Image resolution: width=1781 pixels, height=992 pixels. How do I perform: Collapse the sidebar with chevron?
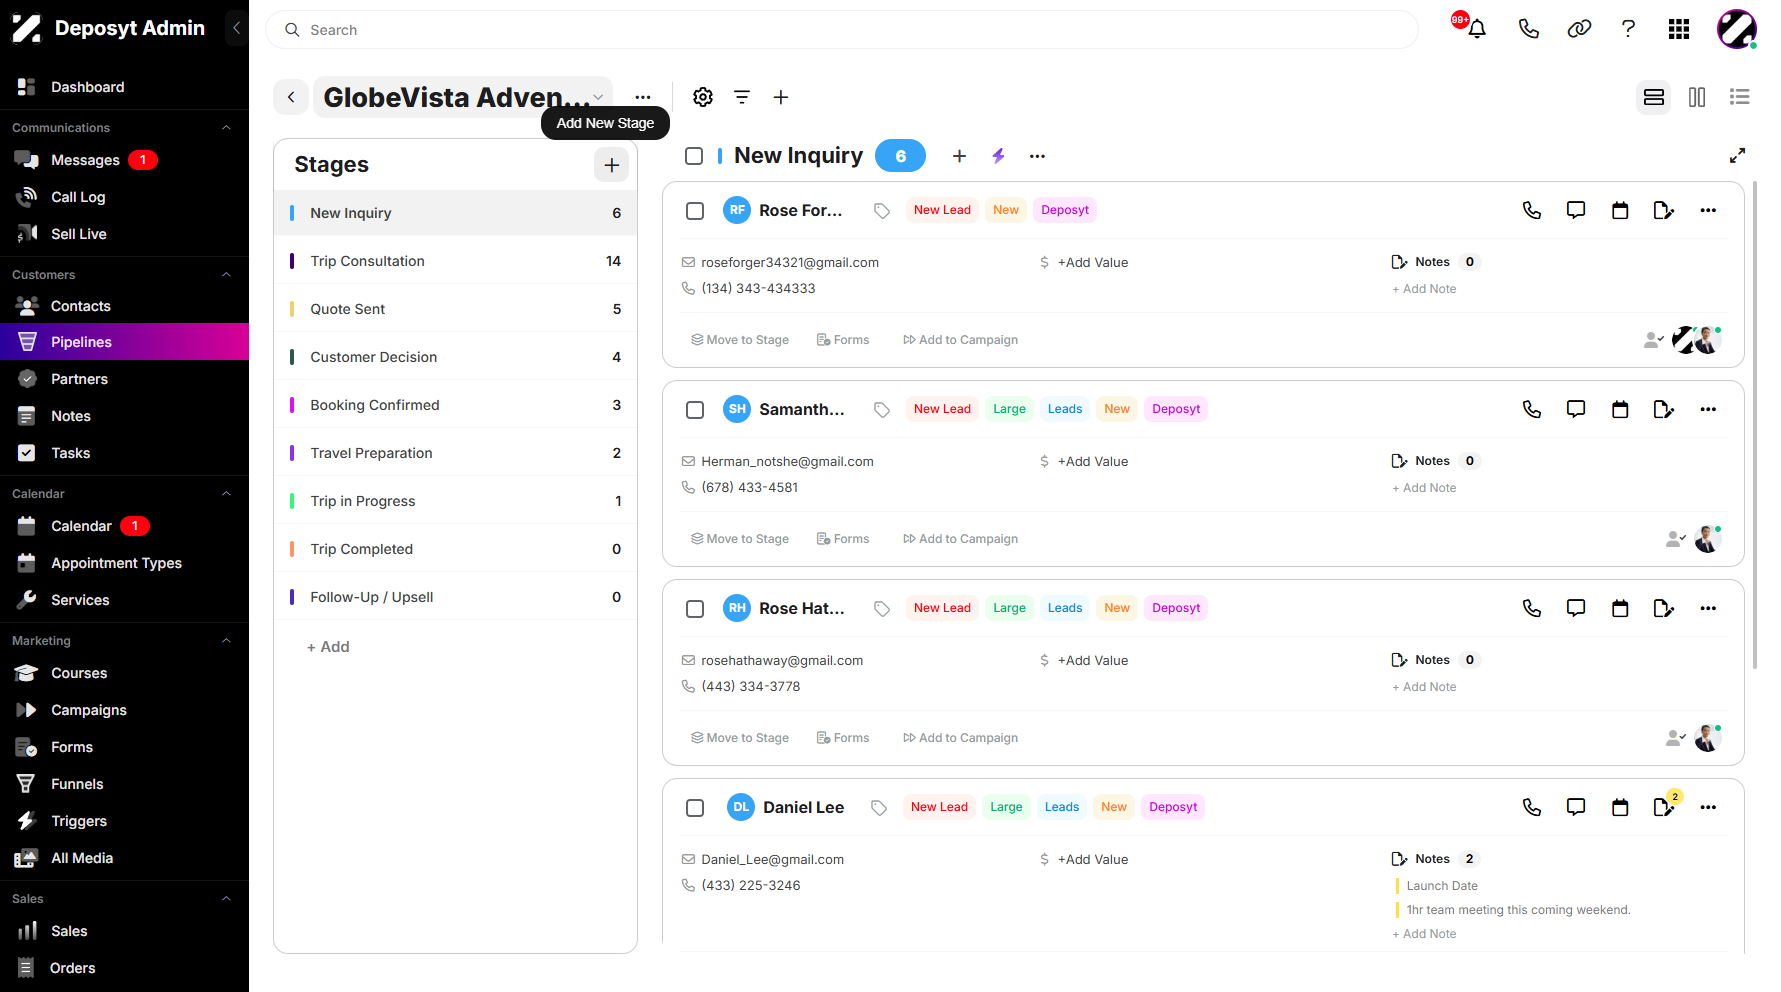237,28
